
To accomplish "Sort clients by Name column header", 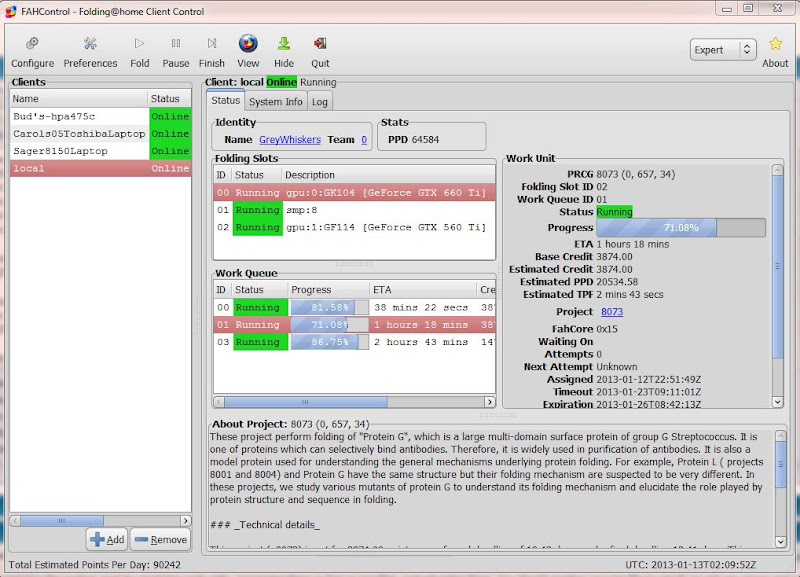I will tap(79, 98).
